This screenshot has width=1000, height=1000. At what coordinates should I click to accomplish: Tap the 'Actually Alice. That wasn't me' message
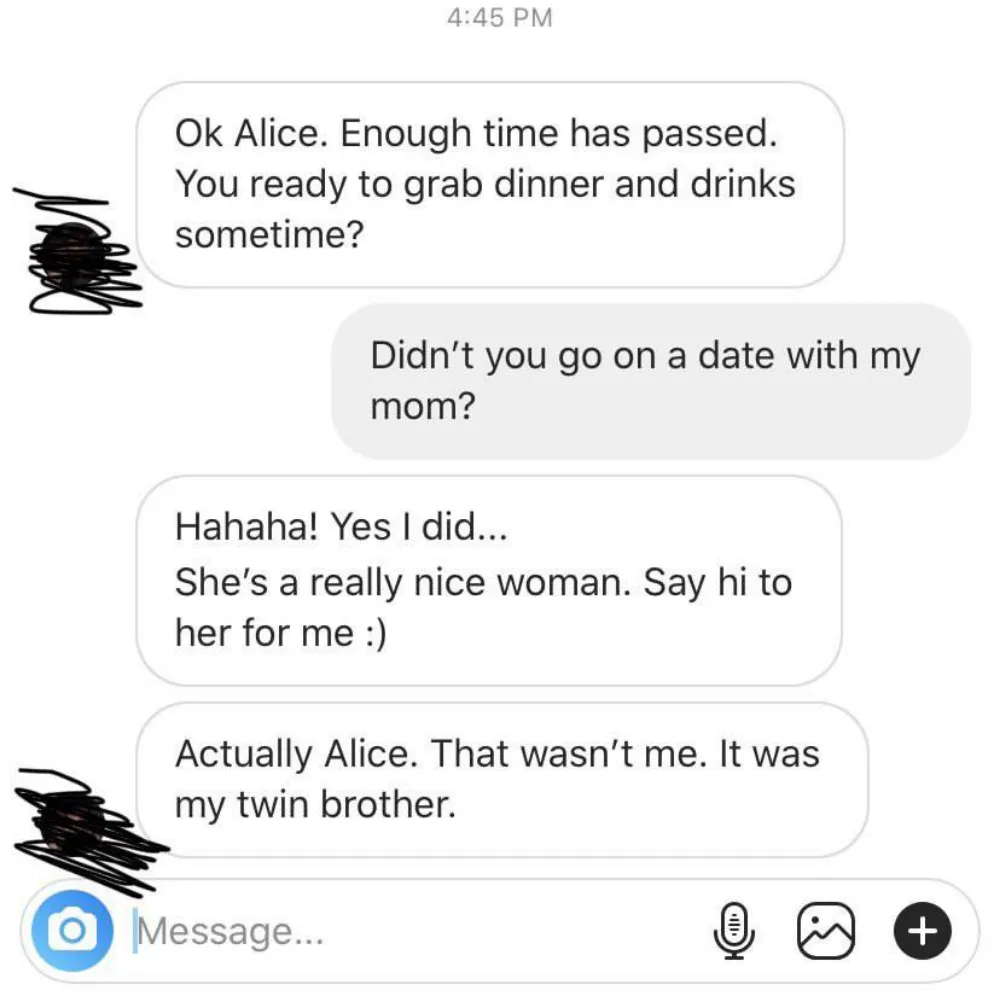coord(502,779)
